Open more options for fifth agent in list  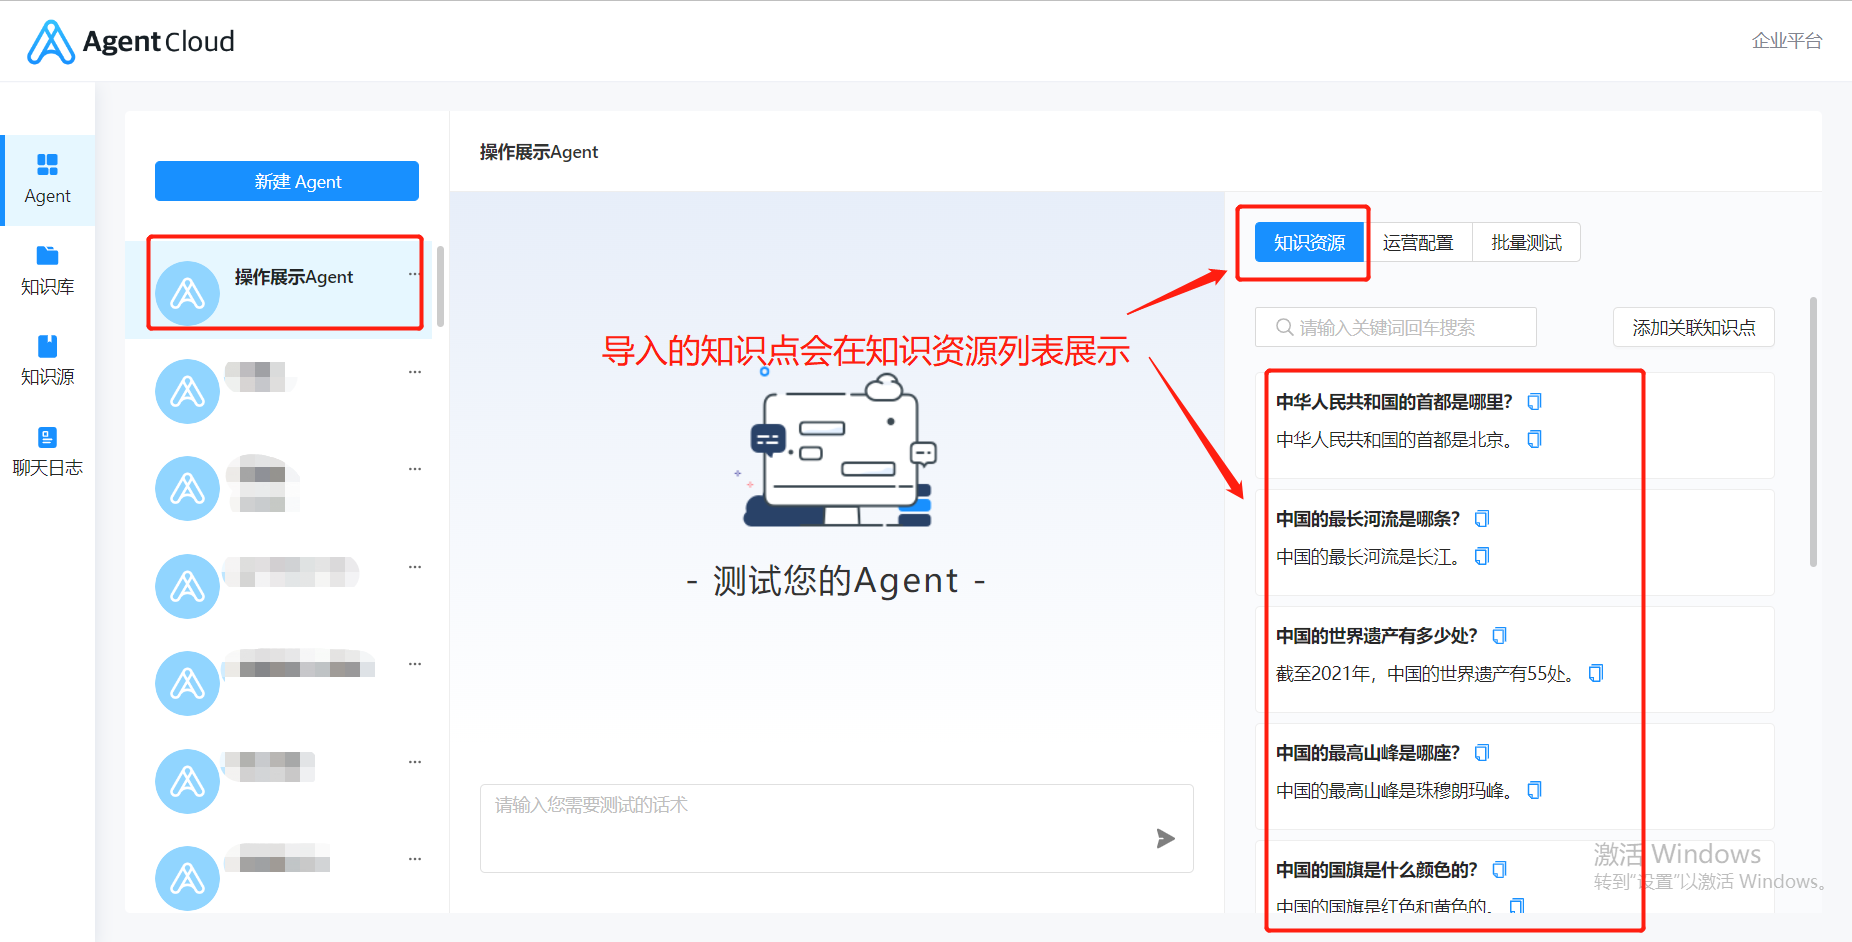click(415, 664)
